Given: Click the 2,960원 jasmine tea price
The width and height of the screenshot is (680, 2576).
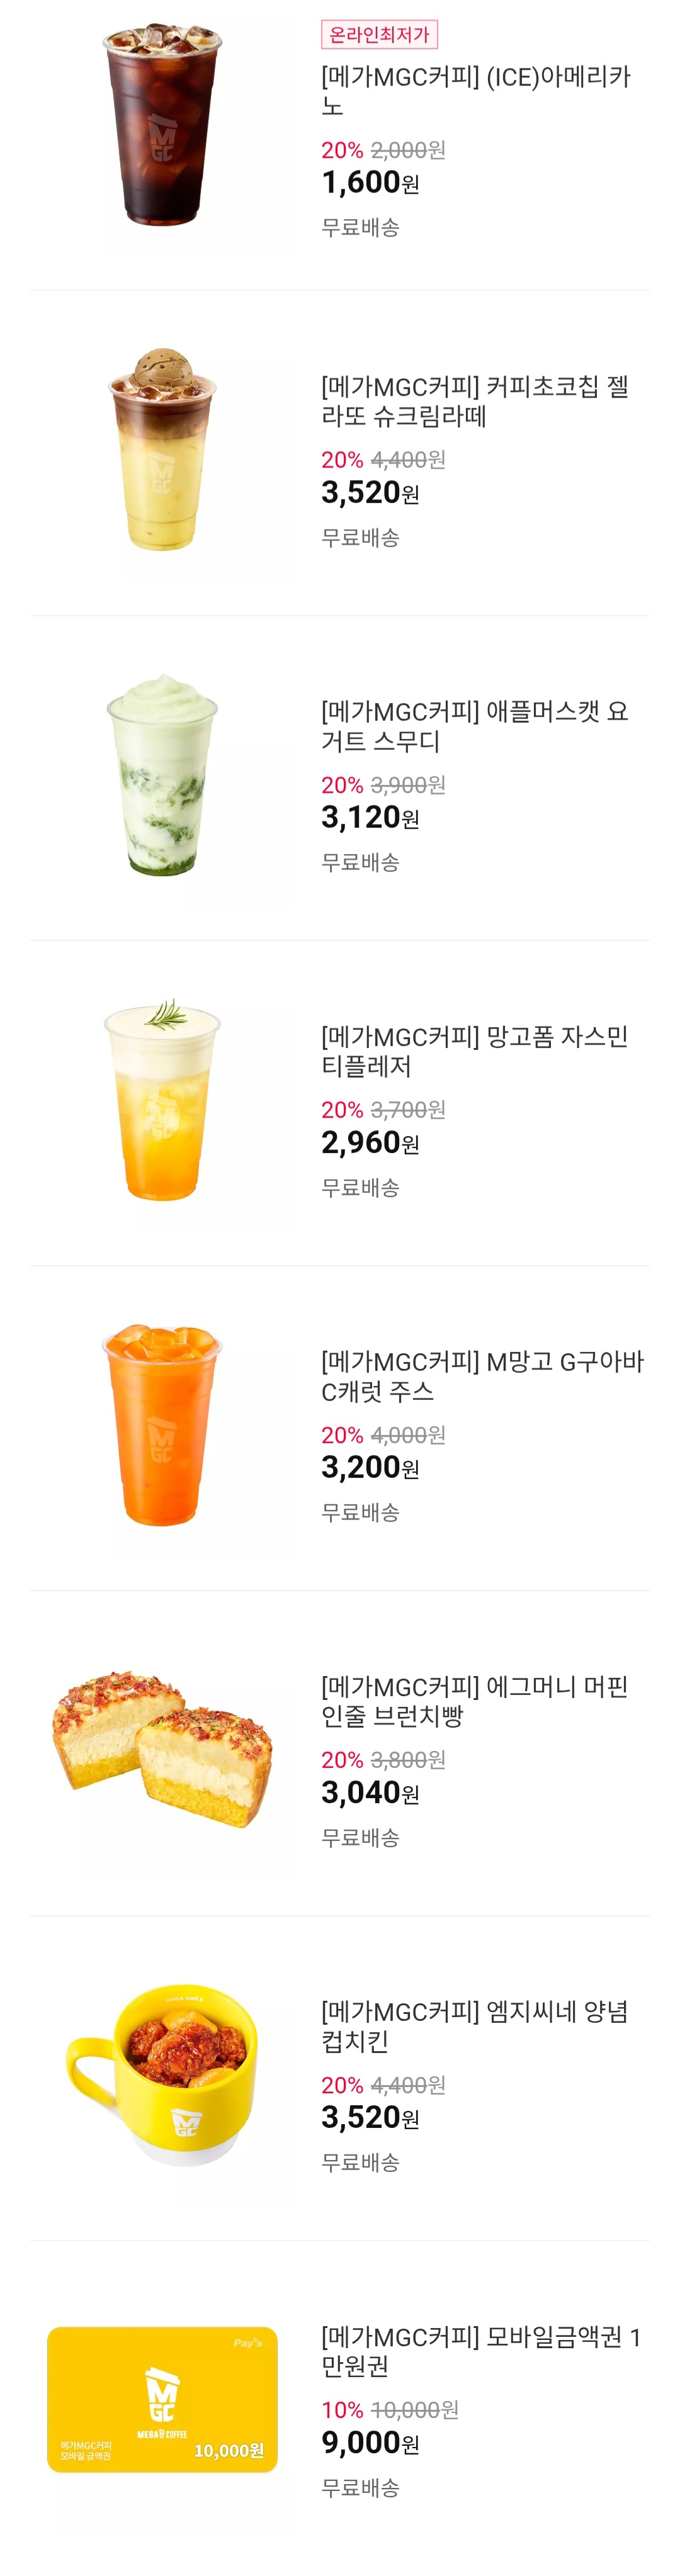Looking at the screenshot, I should (371, 1143).
